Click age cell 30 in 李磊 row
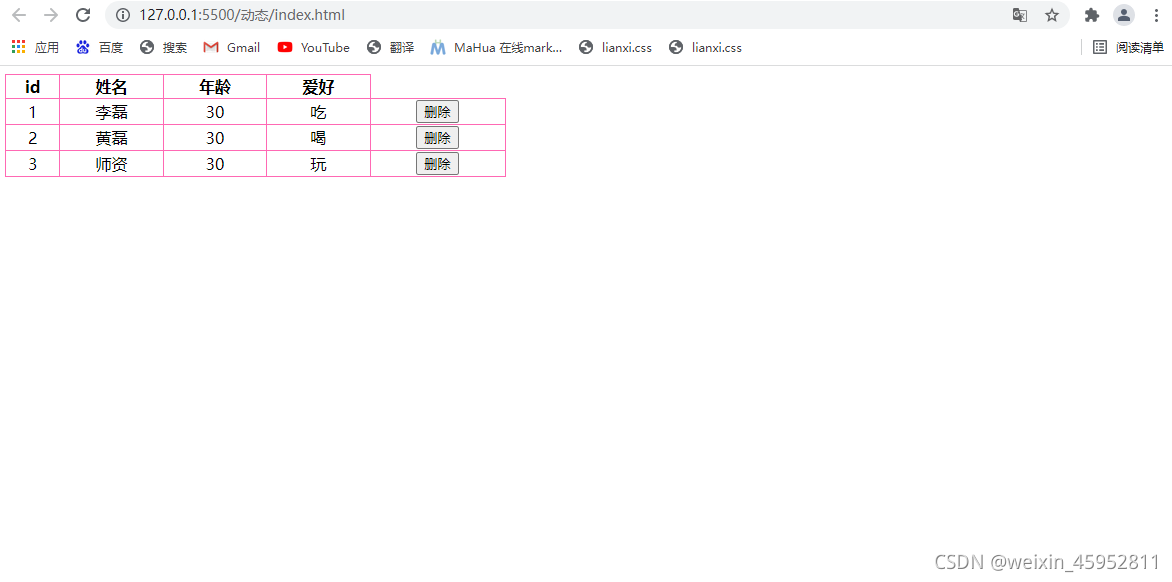Screen dimensions: 1172x582 215,112
